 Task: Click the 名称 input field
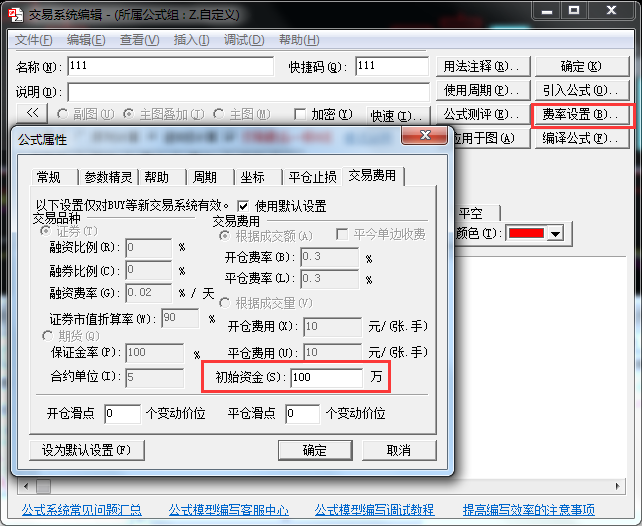pos(170,66)
